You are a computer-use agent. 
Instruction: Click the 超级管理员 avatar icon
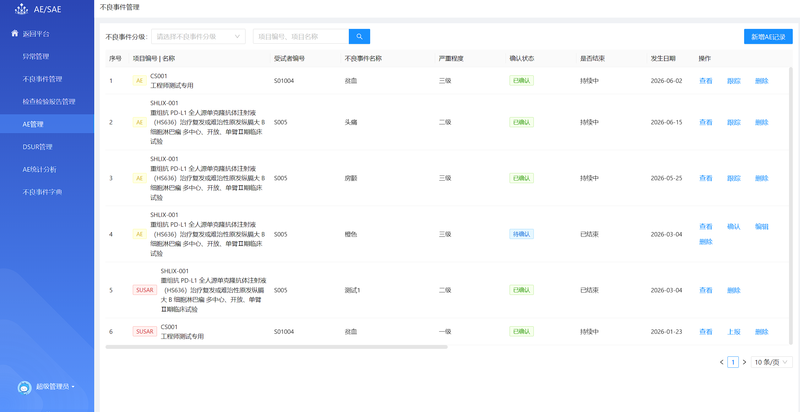coord(24,387)
